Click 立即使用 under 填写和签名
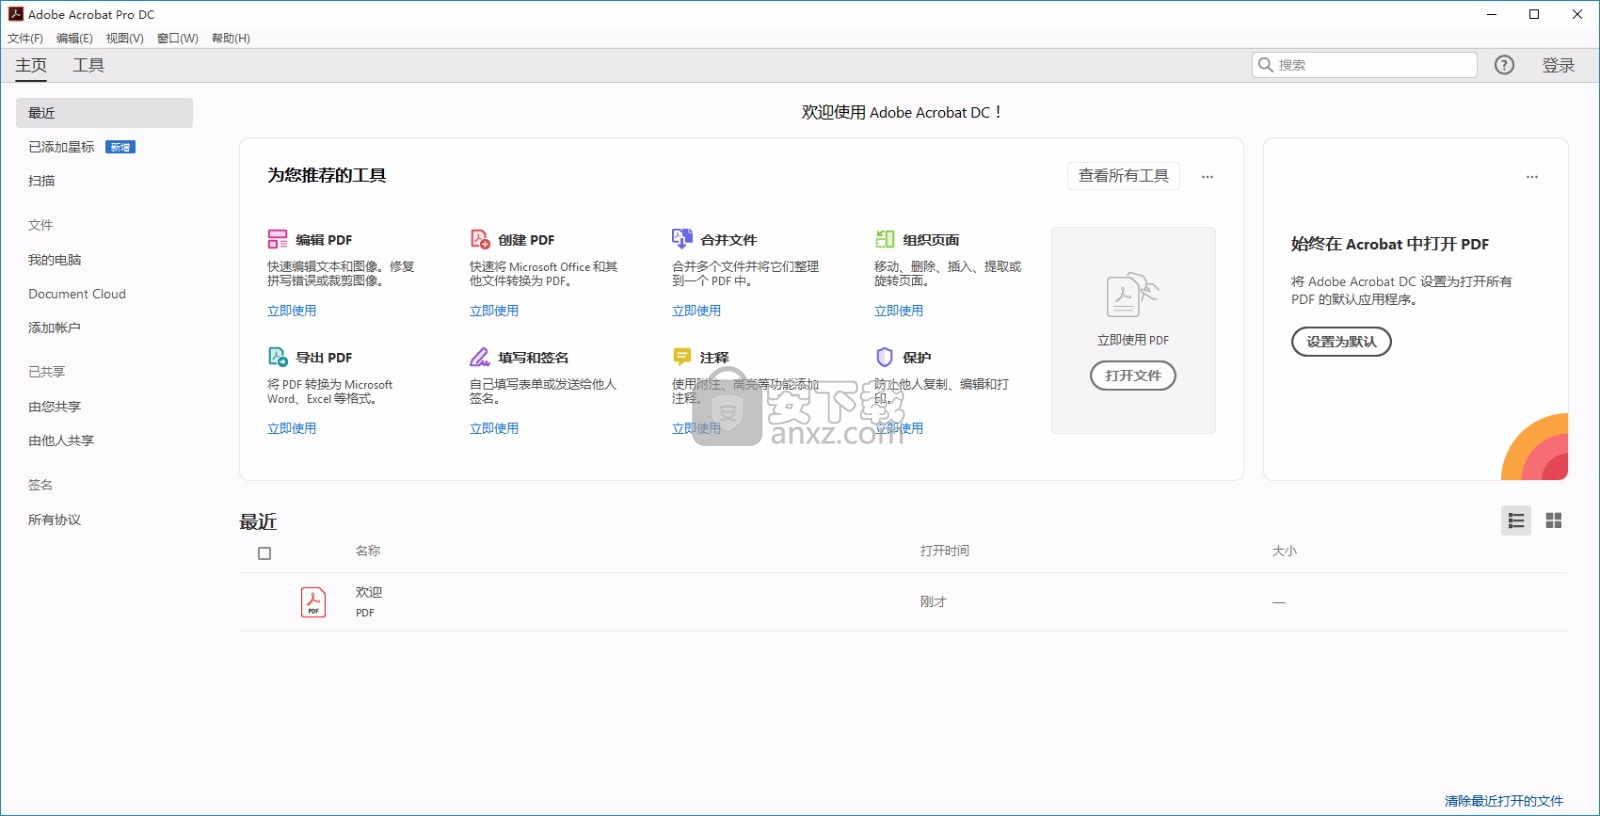This screenshot has width=1600, height=816. click(x=494, y=428)
